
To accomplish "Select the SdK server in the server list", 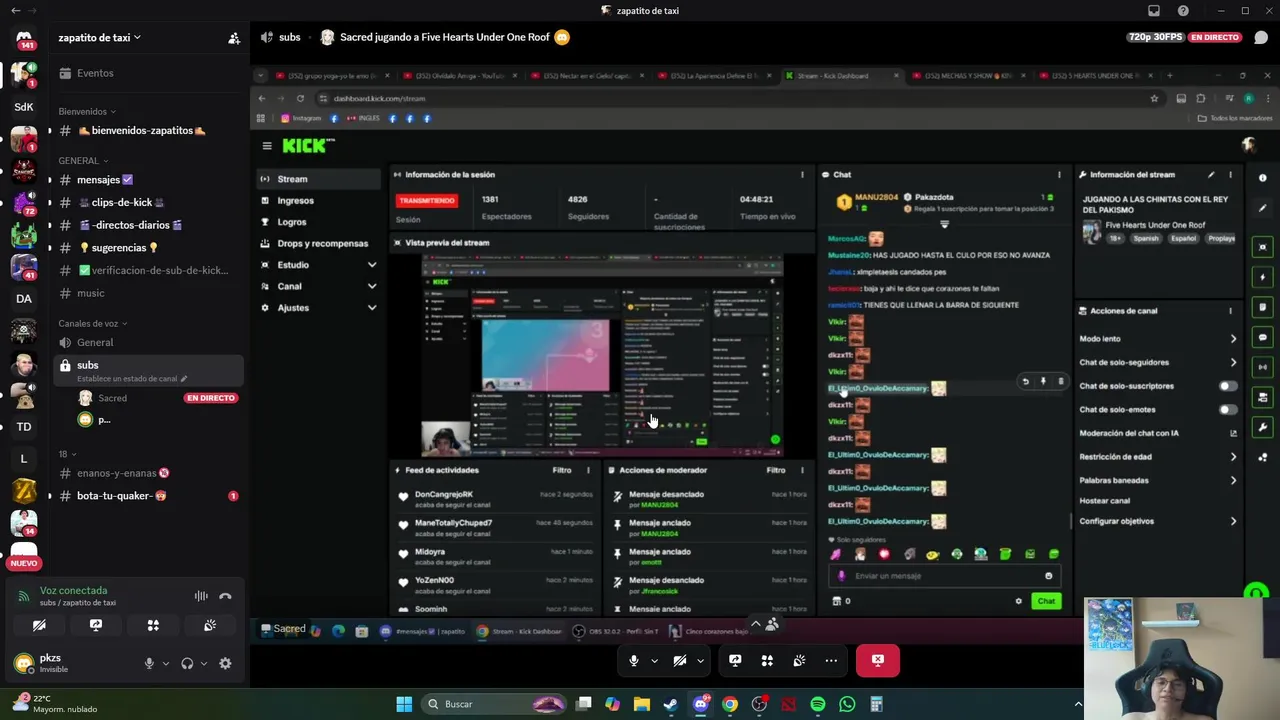I will point(24,106).
